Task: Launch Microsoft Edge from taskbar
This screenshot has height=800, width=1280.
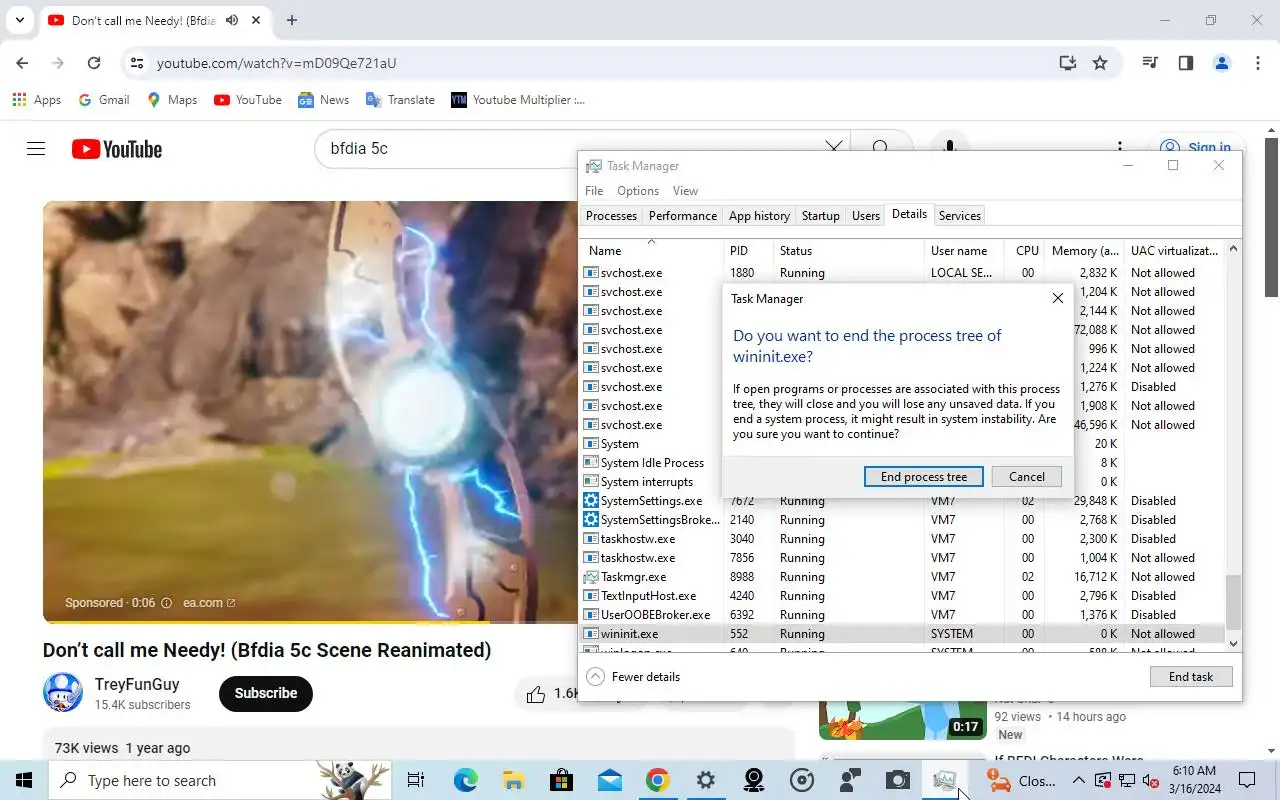Action: [x=466, y=780]
